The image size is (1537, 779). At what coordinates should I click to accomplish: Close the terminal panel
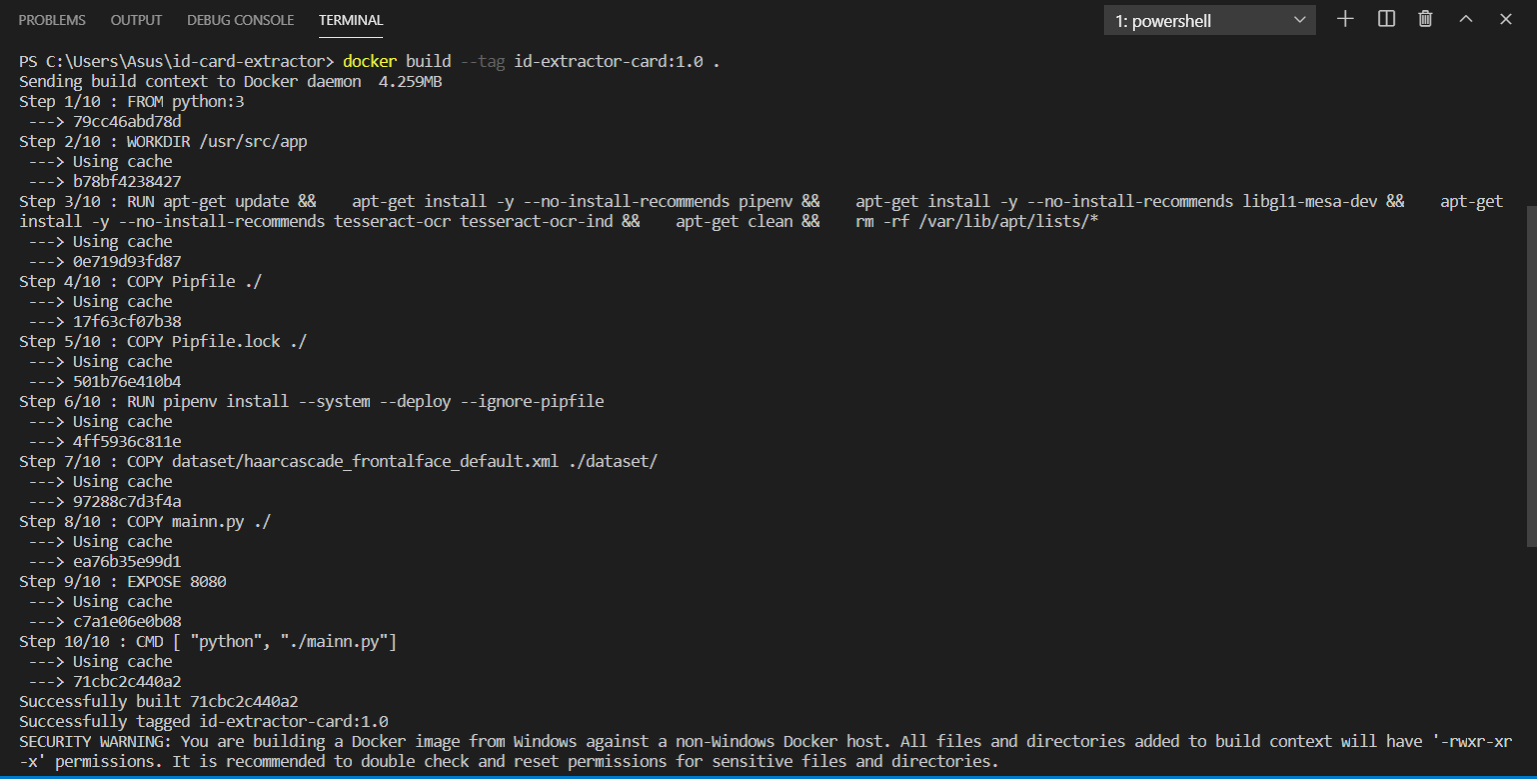pos(1504,18)
